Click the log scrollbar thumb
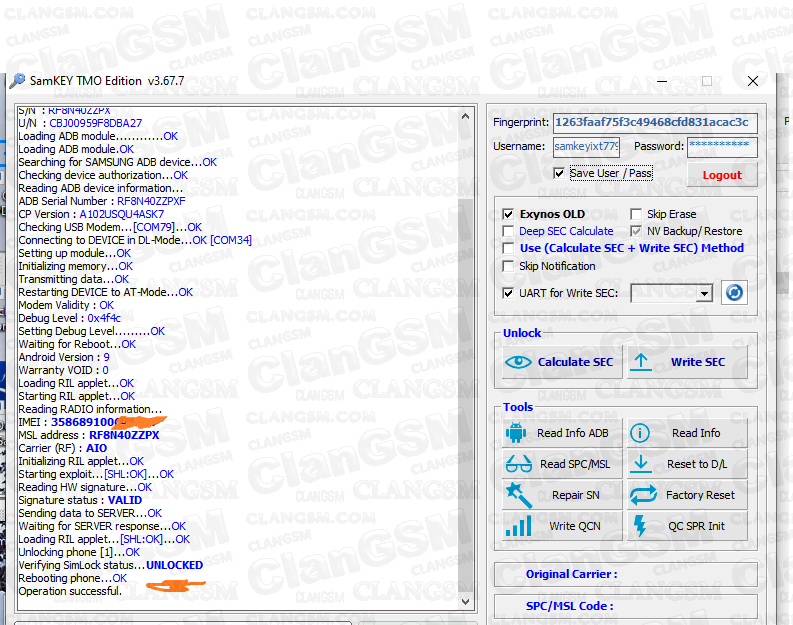Image resolution: width=793 pixels, height=625 pixels. [465, 394]
